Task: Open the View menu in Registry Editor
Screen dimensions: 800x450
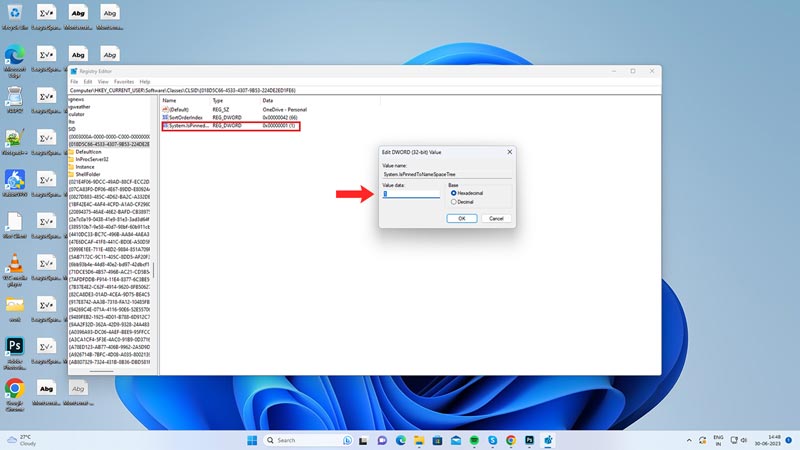Action: [x=103, y=82]
